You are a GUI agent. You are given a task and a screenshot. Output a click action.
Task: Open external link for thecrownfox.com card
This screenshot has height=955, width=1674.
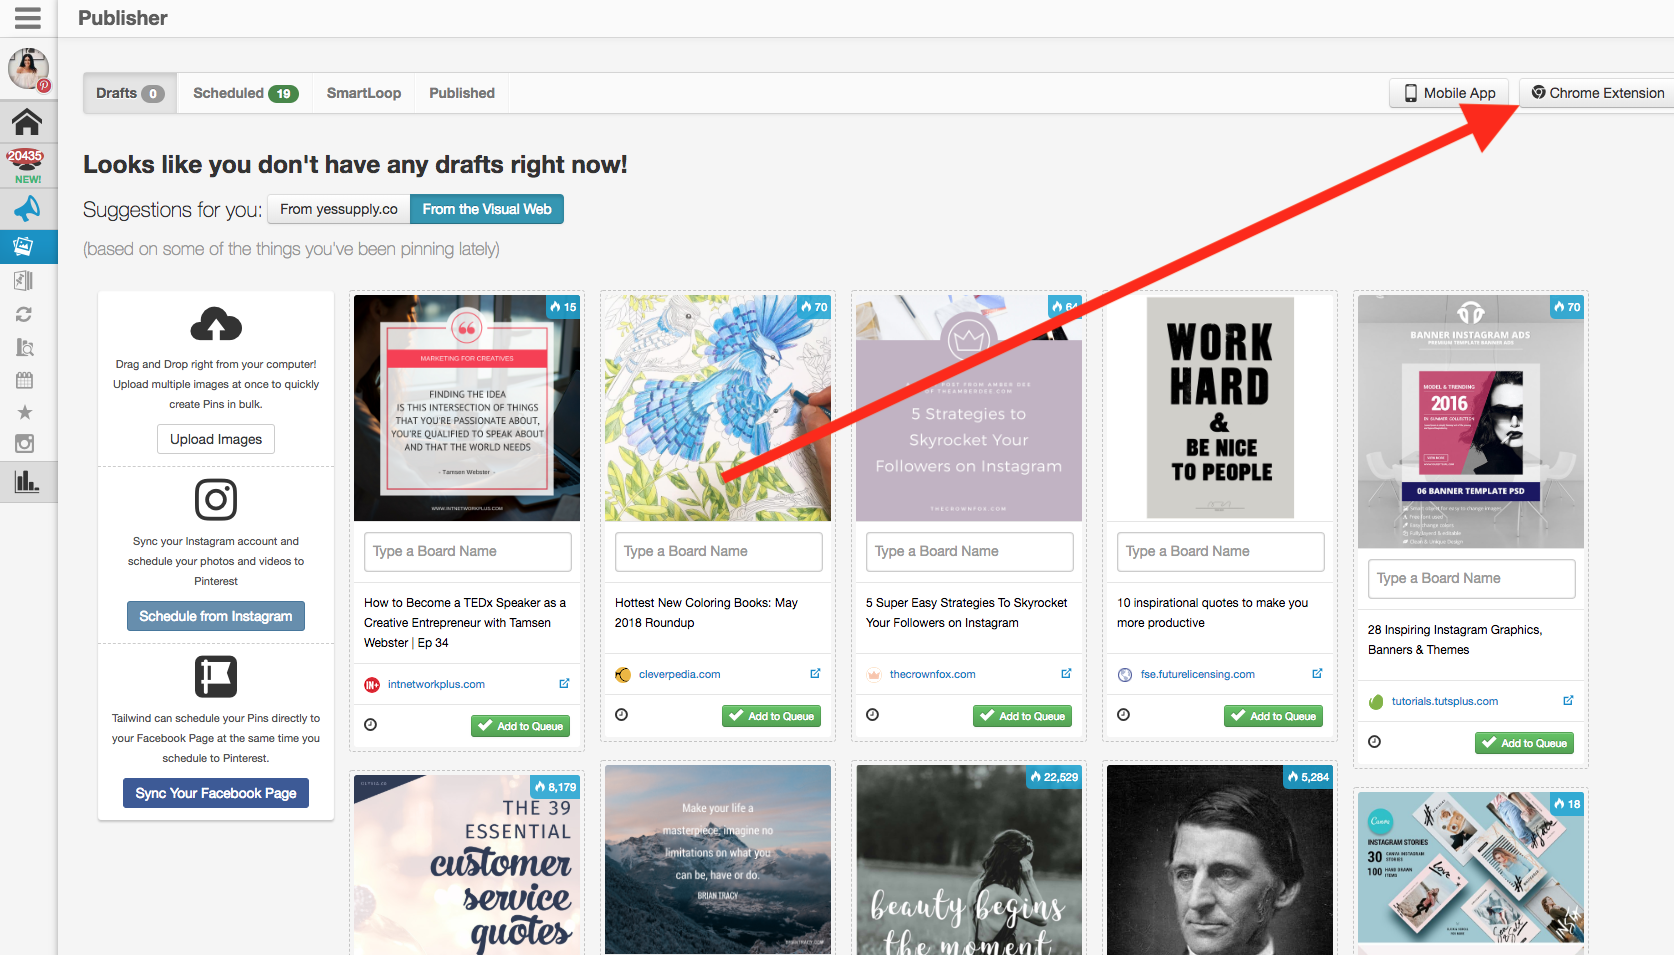pos(1066,674)
